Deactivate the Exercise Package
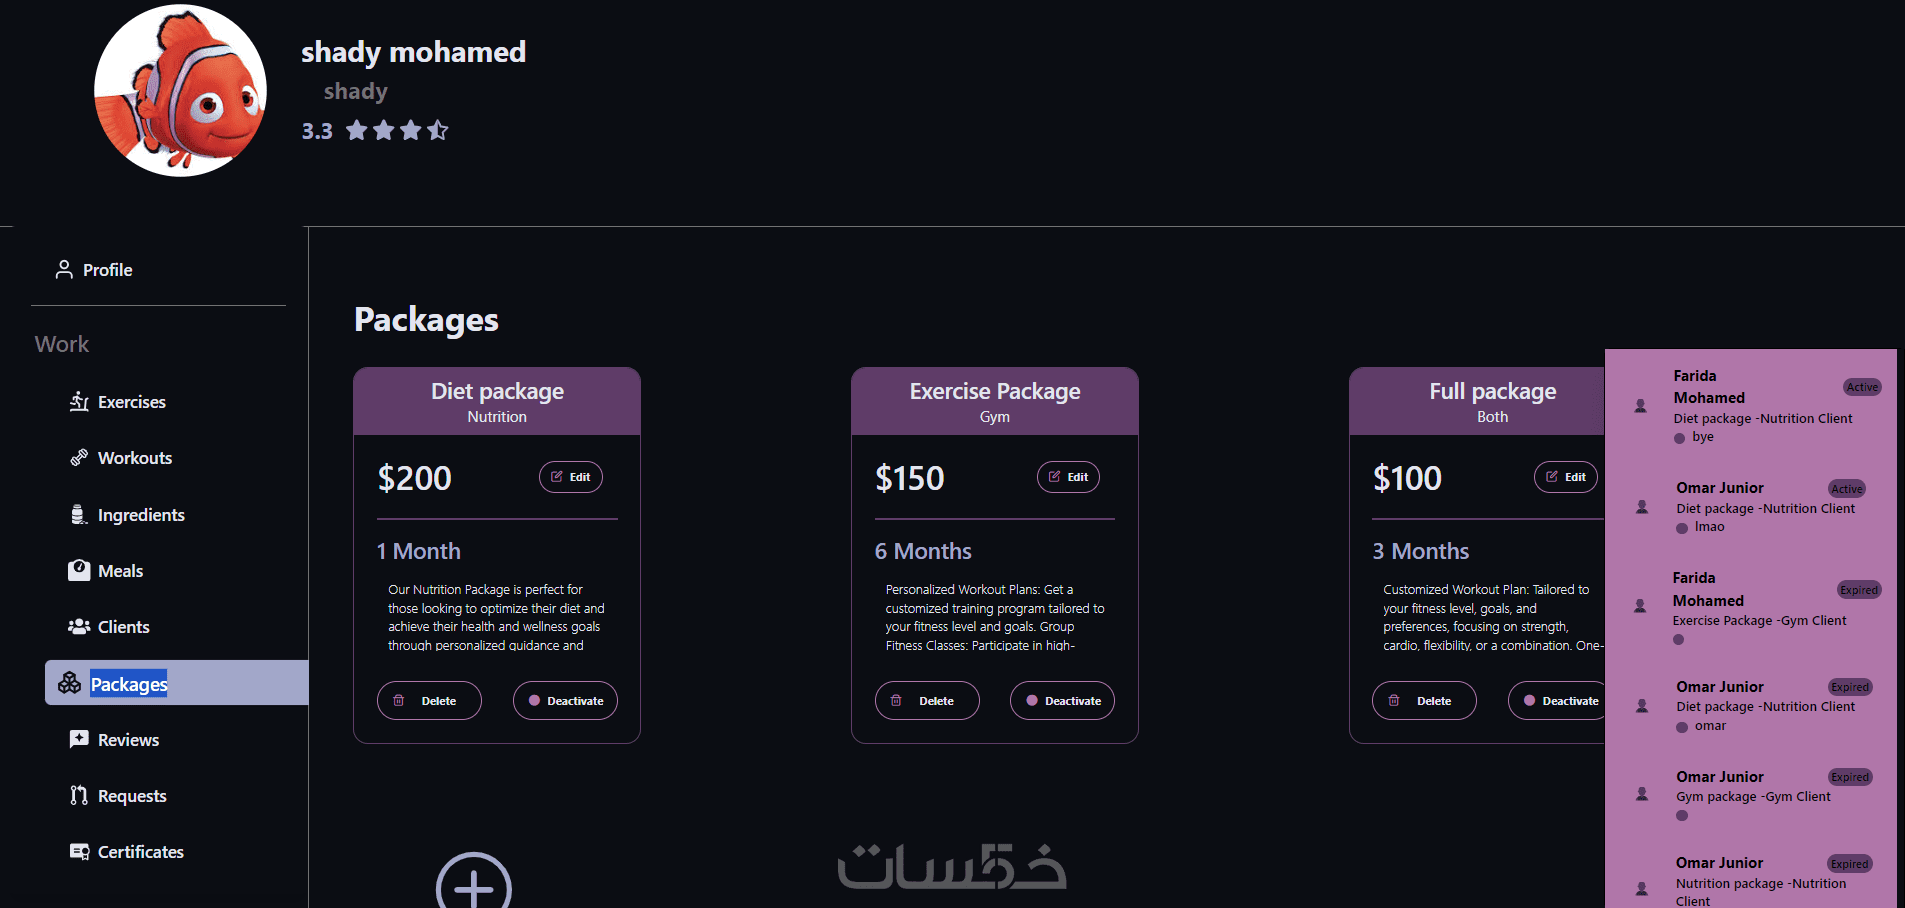The height and width of the screenshot is (908, 1905). click(x=1062, y=701)
